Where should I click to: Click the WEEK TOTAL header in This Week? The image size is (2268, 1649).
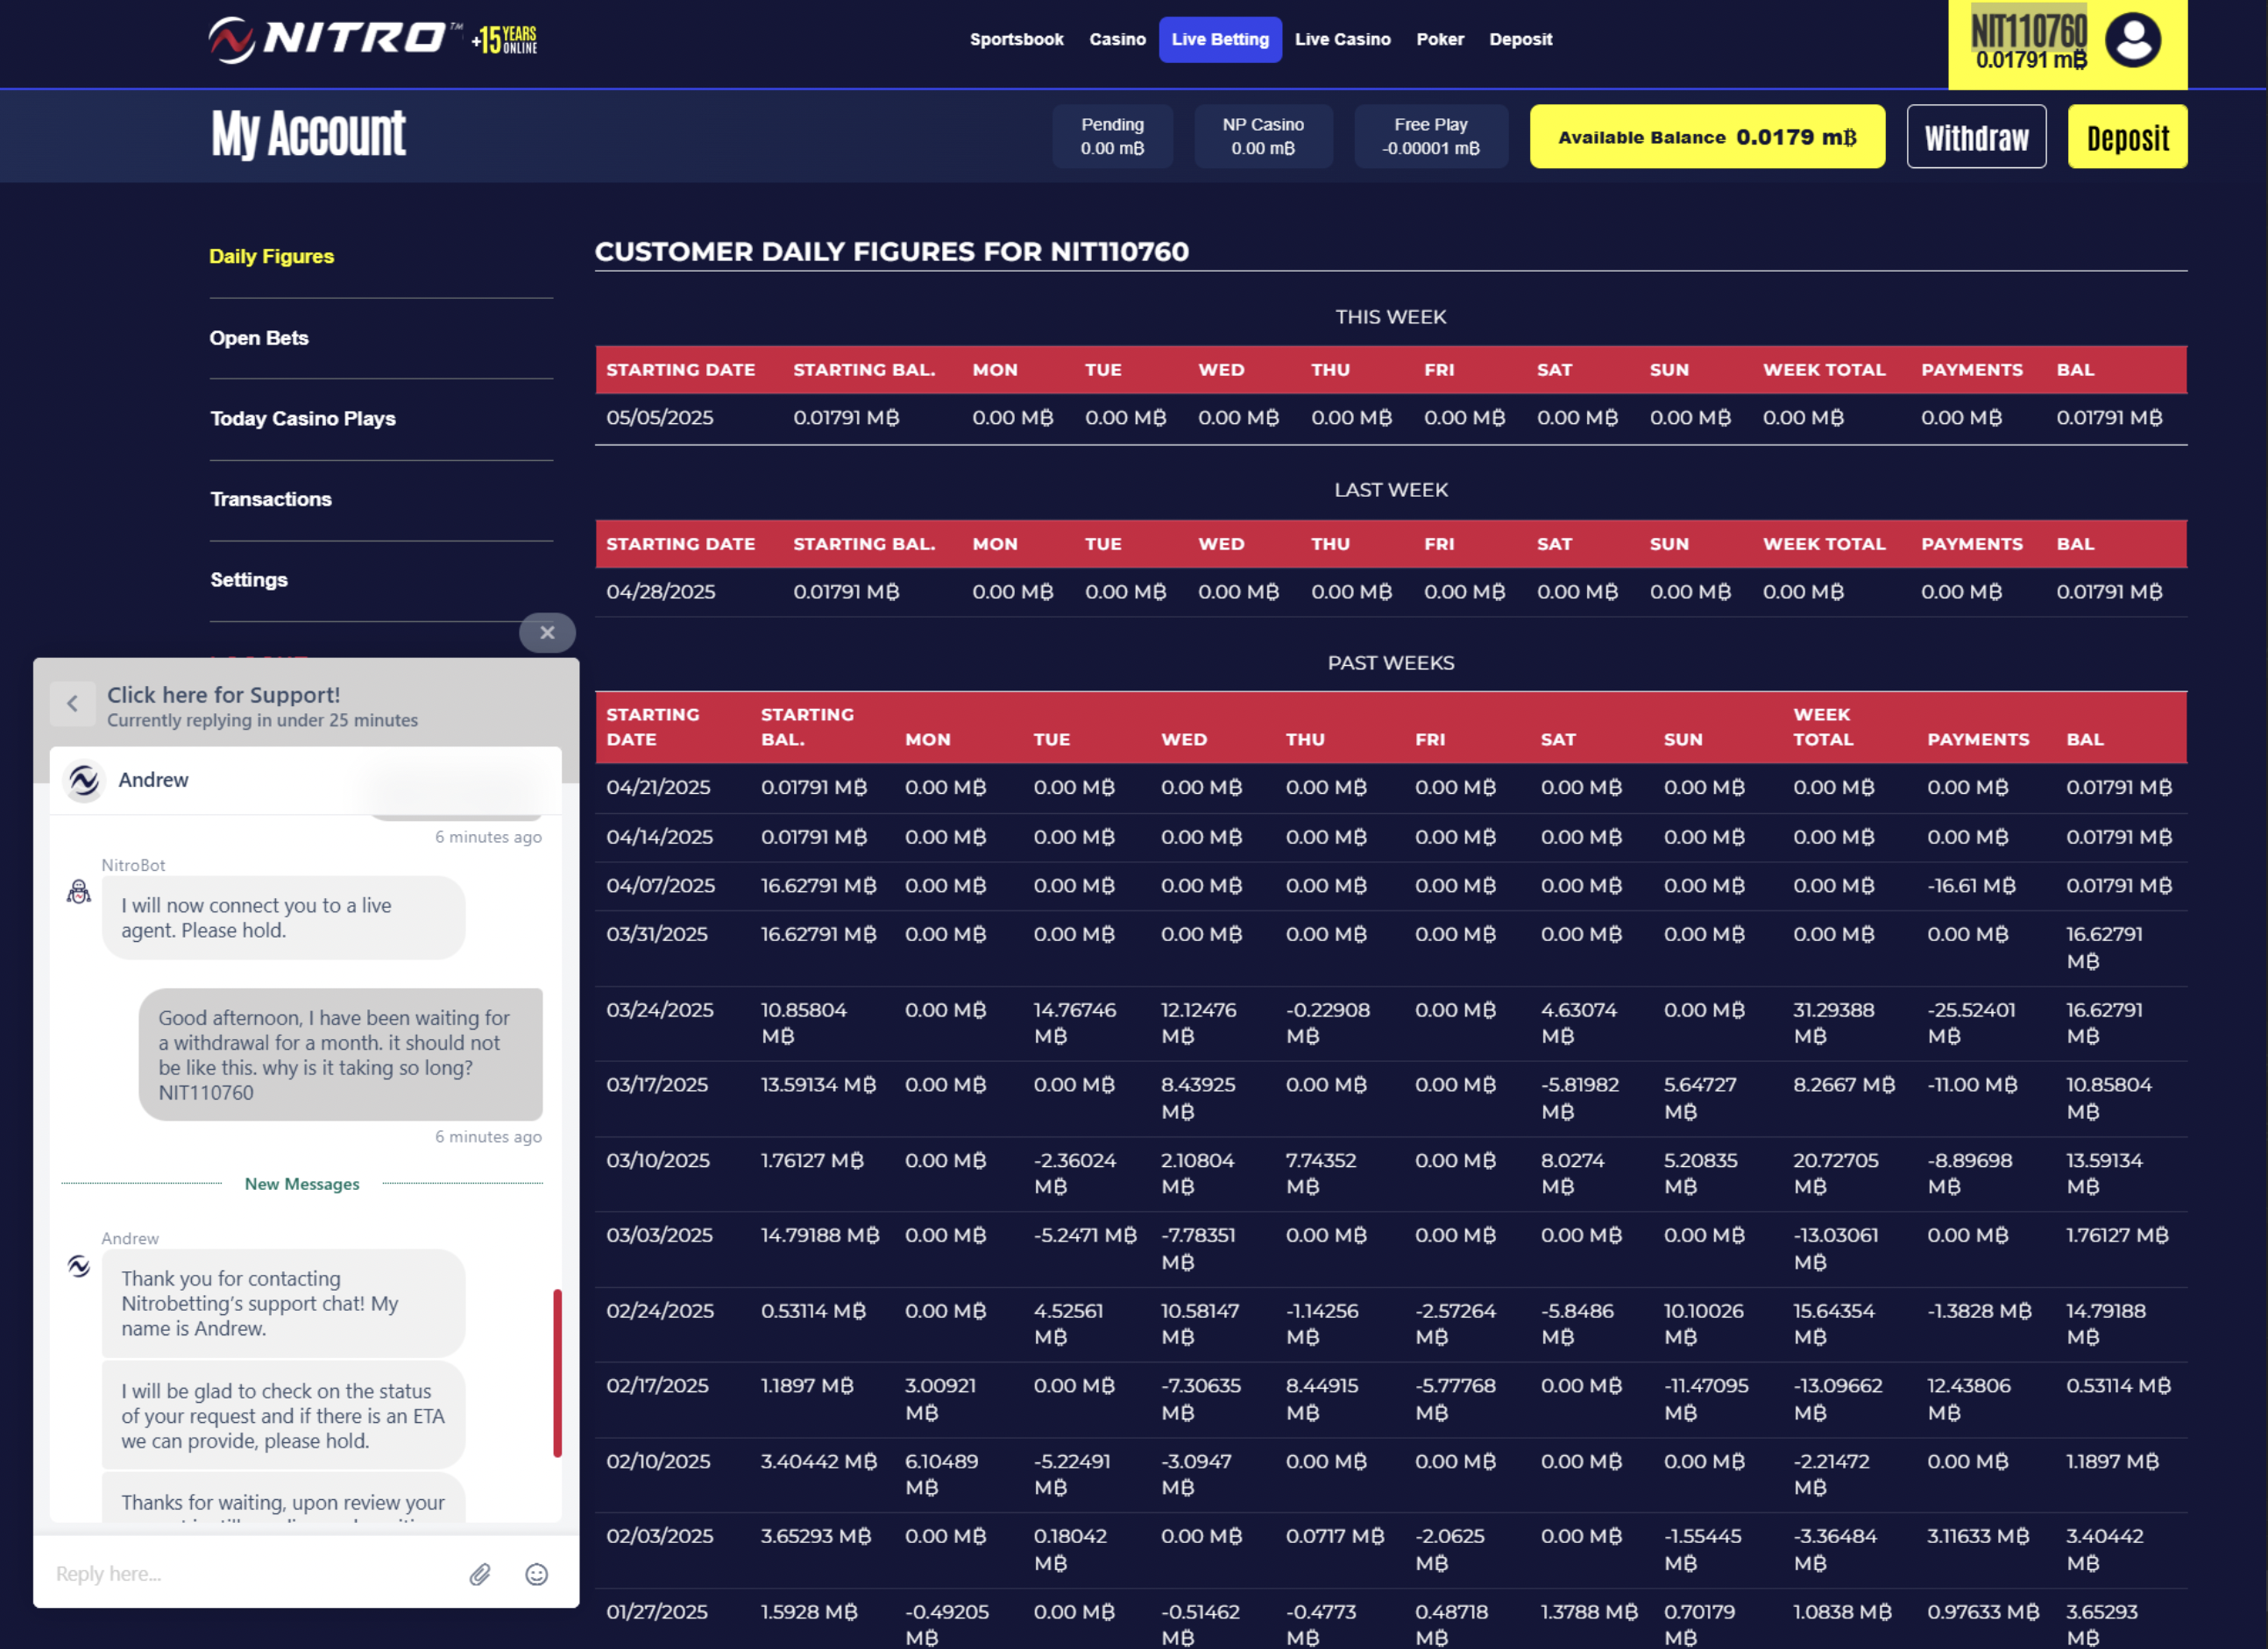[x=1824, y=370]
